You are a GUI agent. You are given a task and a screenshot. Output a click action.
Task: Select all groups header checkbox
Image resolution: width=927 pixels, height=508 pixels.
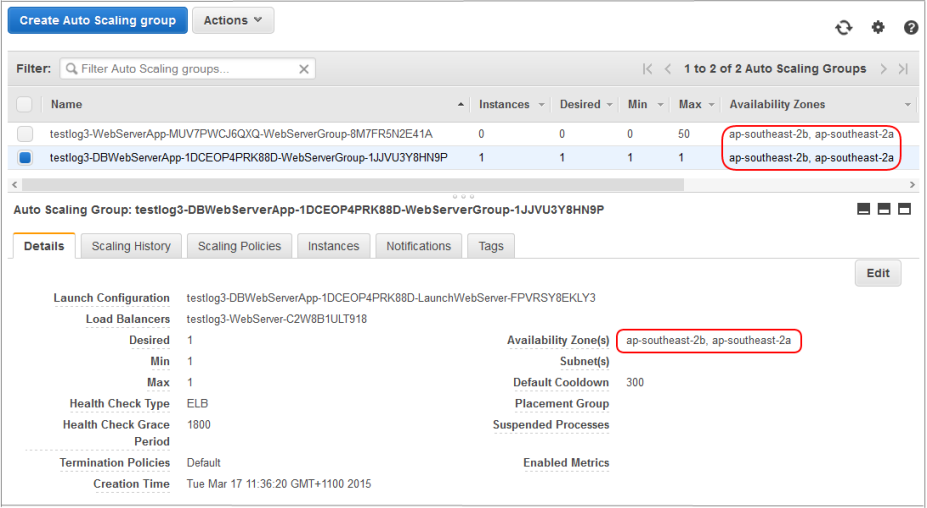pos(24,105)
